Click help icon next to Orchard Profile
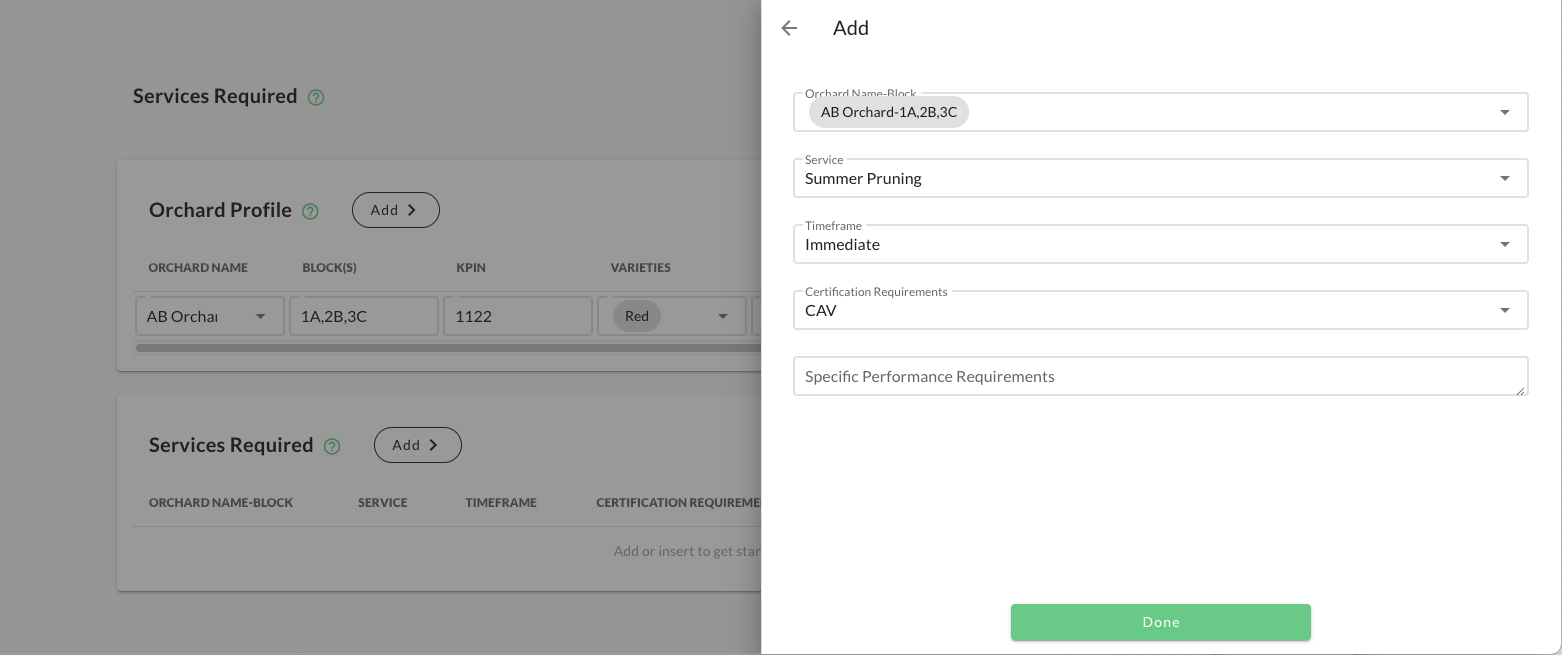 [310, 211]
